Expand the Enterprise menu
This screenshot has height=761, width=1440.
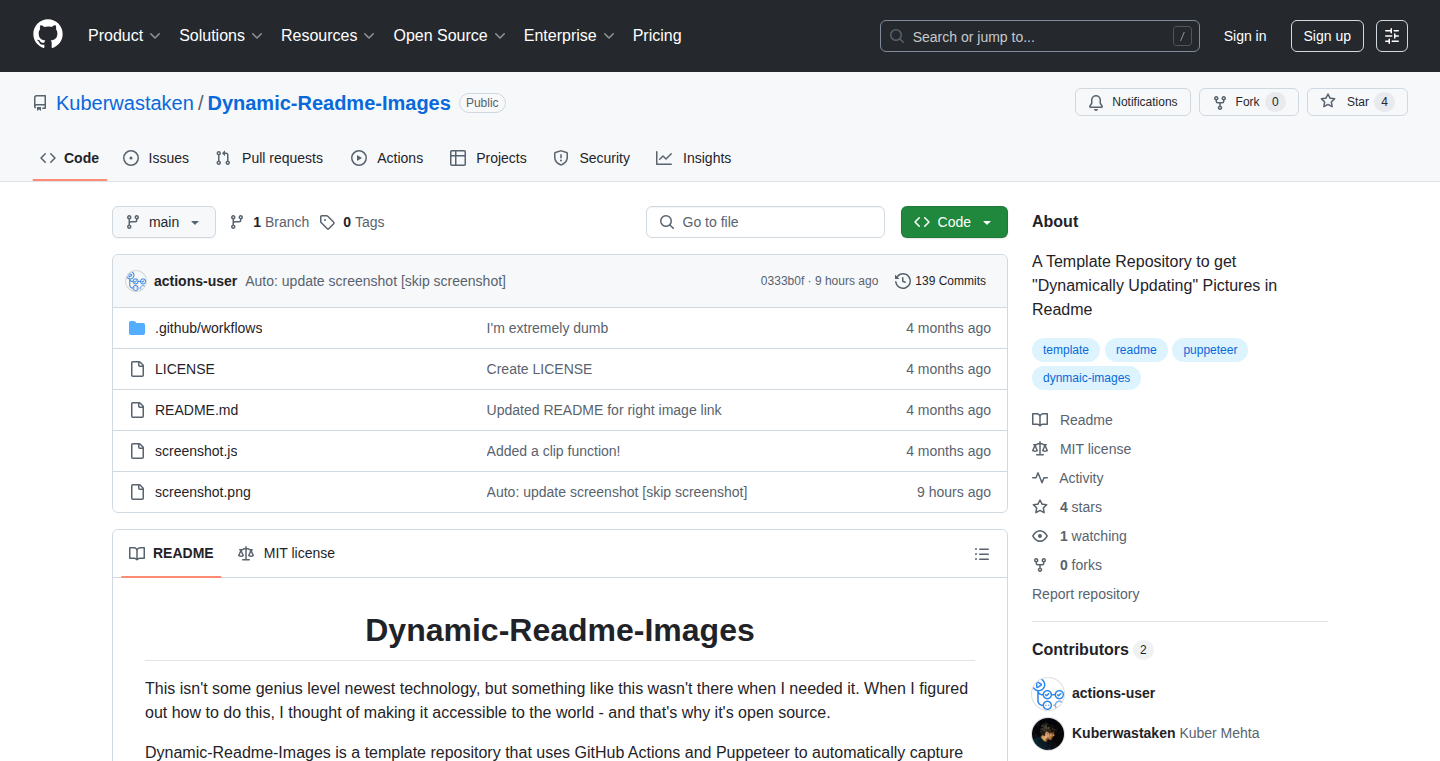(569, 36)
